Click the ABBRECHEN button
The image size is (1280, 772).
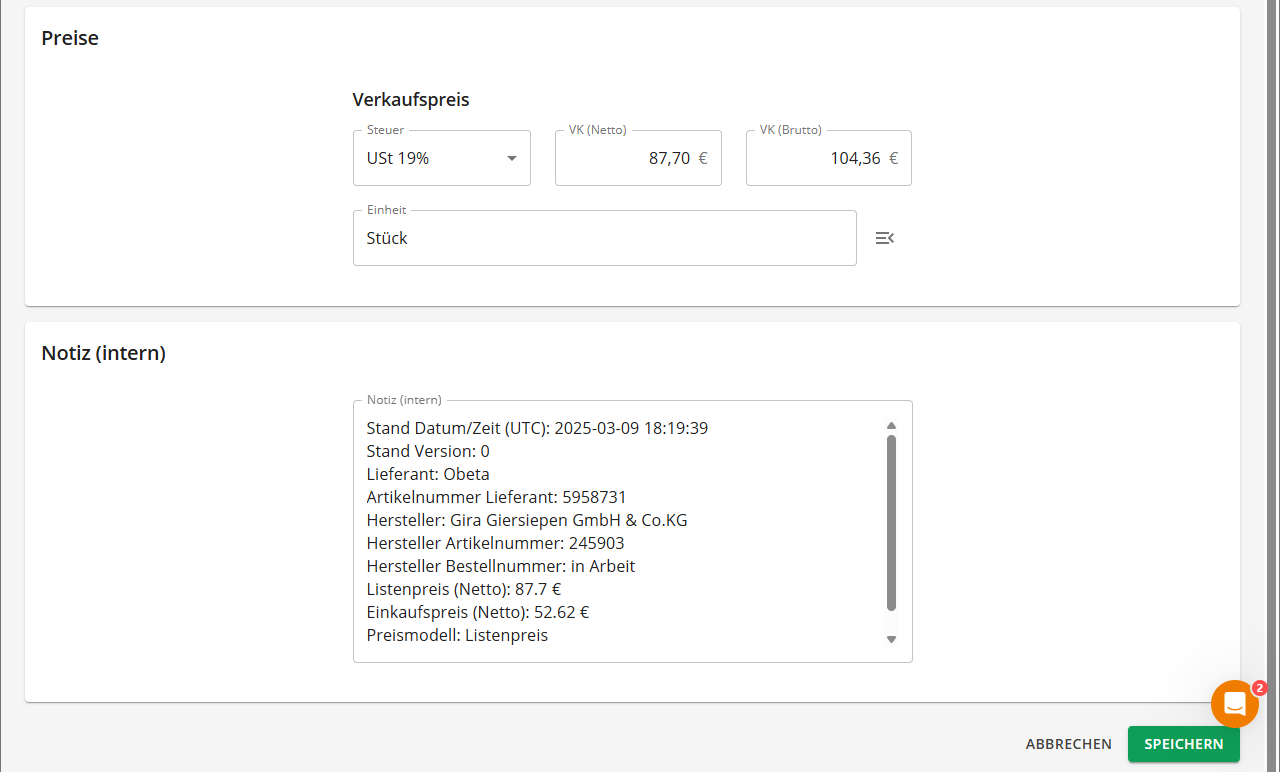coord(1069,744)
